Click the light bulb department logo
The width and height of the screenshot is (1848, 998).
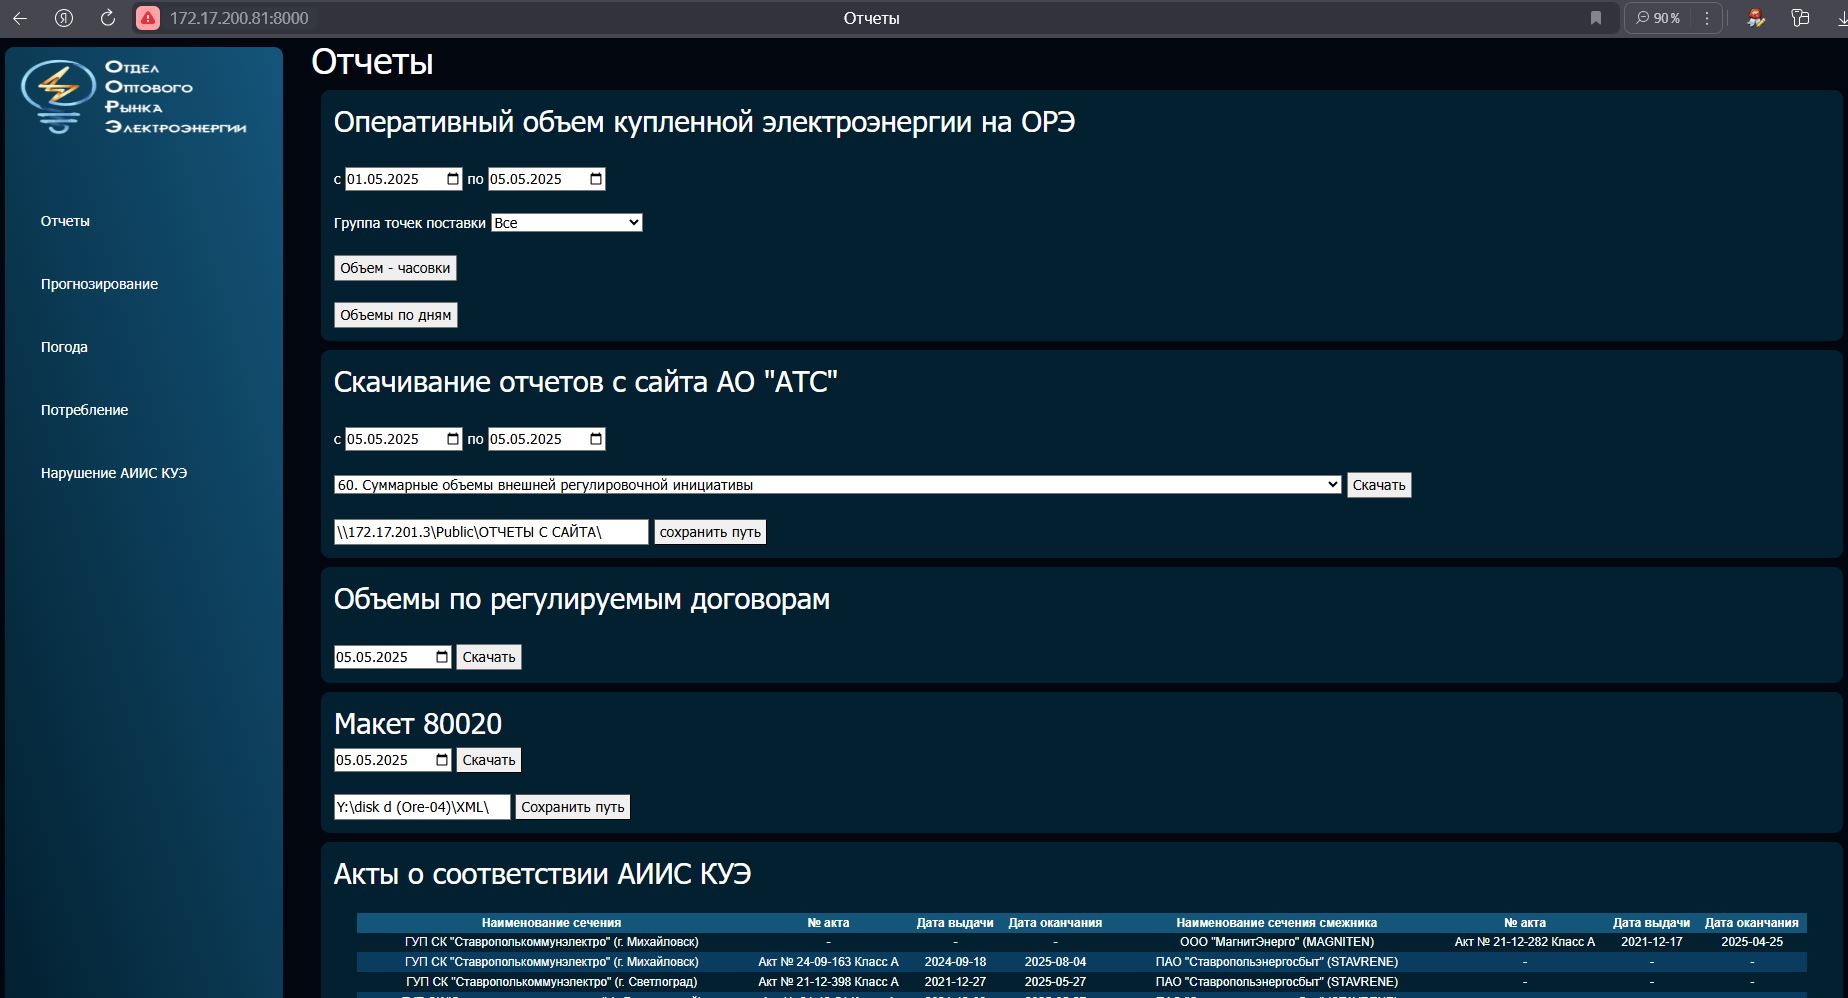click(59, 96)
